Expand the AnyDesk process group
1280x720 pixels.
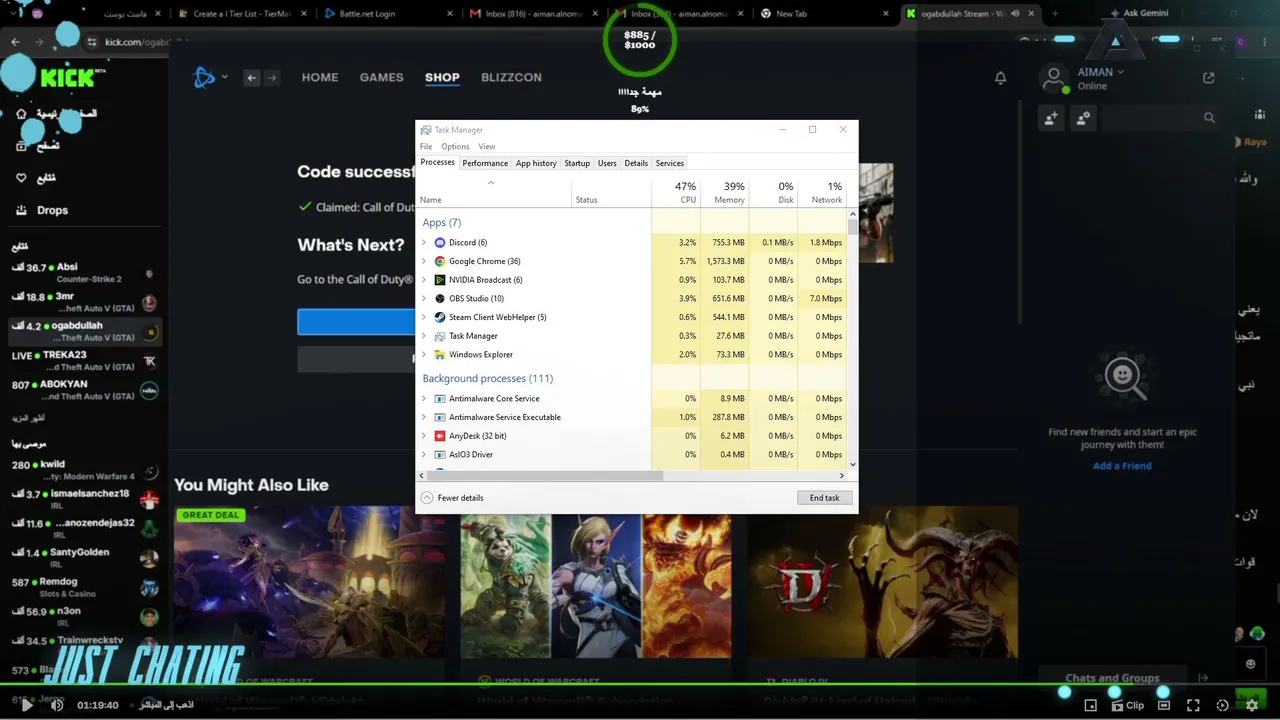pos(424,436)
